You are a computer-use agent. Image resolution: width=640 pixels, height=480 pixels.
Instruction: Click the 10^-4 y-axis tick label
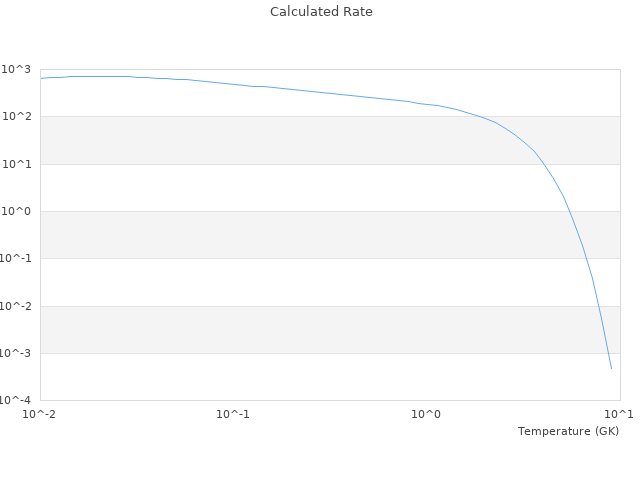[16, 401]
